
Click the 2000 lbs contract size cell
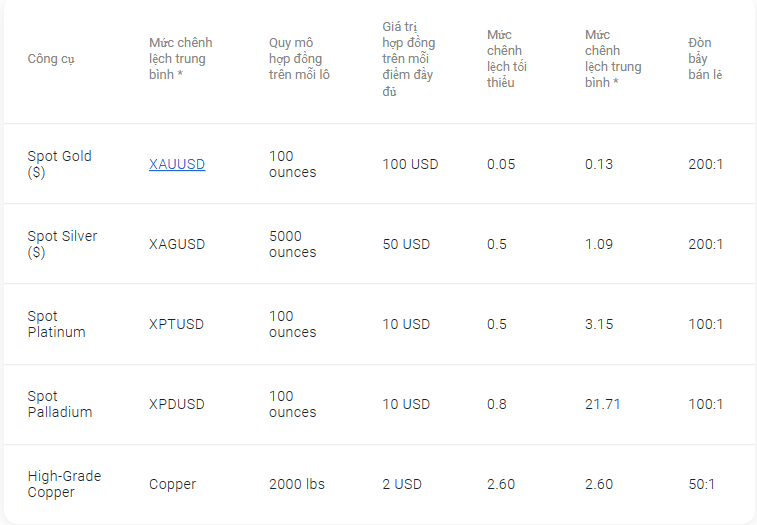pos(297,484)
